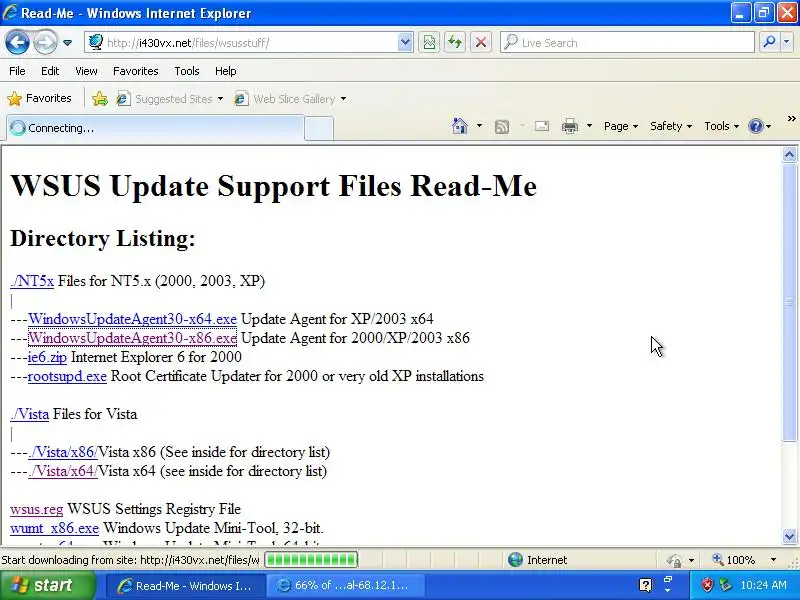Click the taskbar help question mark icon
The height and width of the screenshot is (600, 800).
[x=645, y=585]
